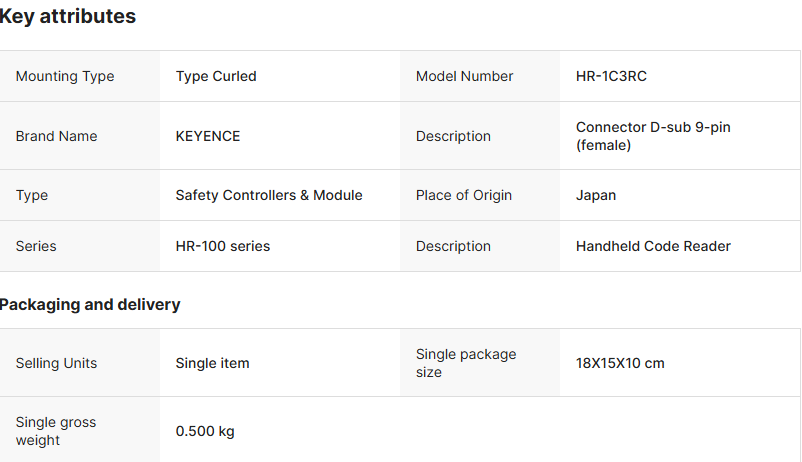Select Safety Controllers & Module value
This screenshot has height=462, width=802.
click(269, 195)
